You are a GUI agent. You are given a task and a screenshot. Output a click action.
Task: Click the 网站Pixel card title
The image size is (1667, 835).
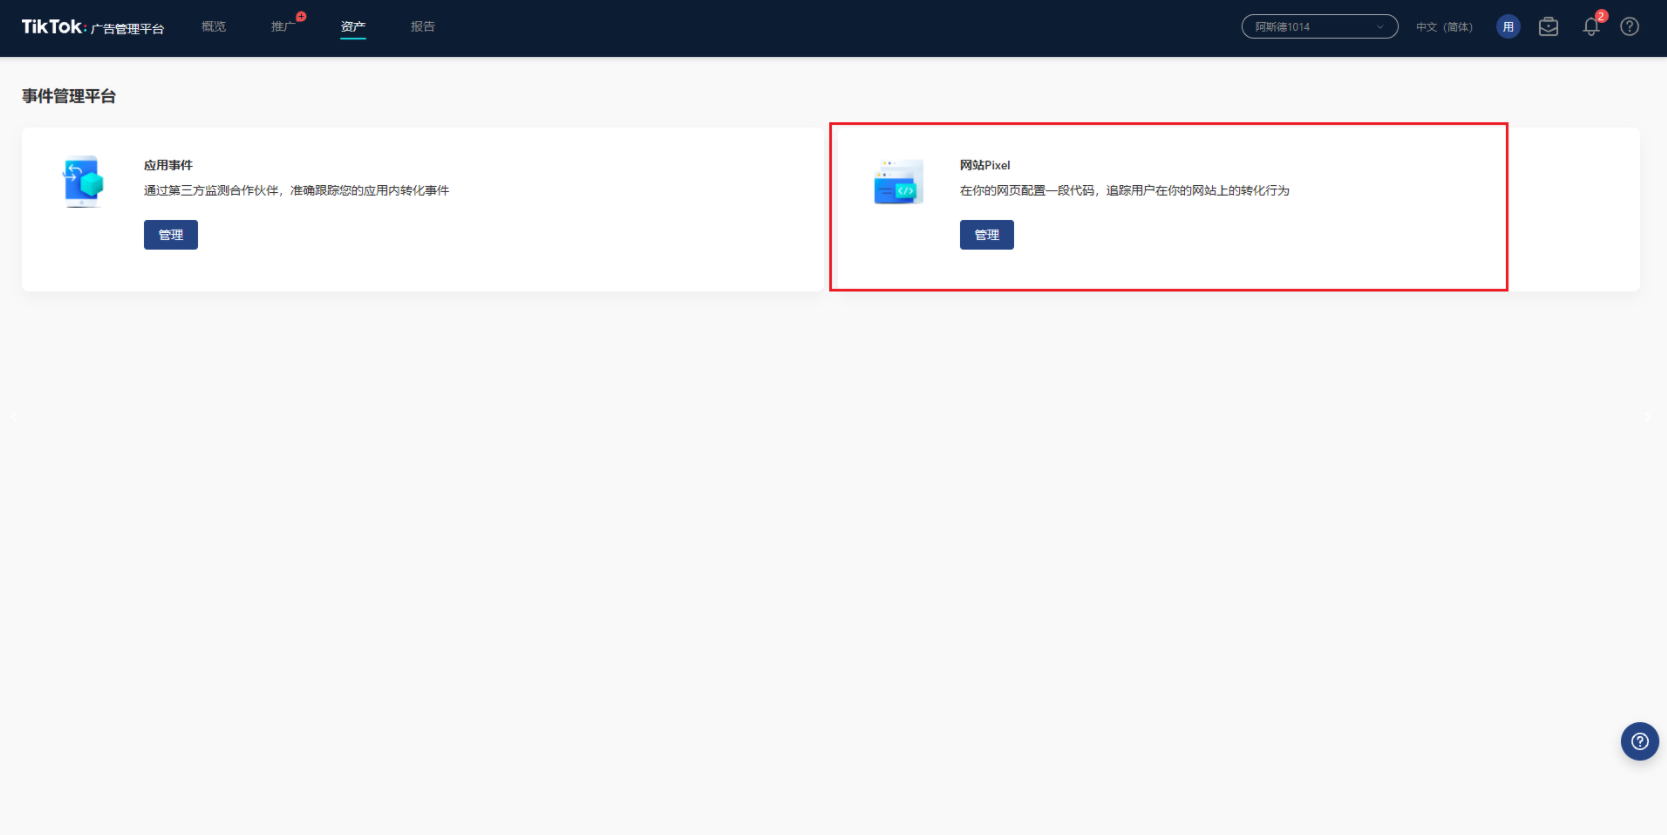tap(985, 165)
